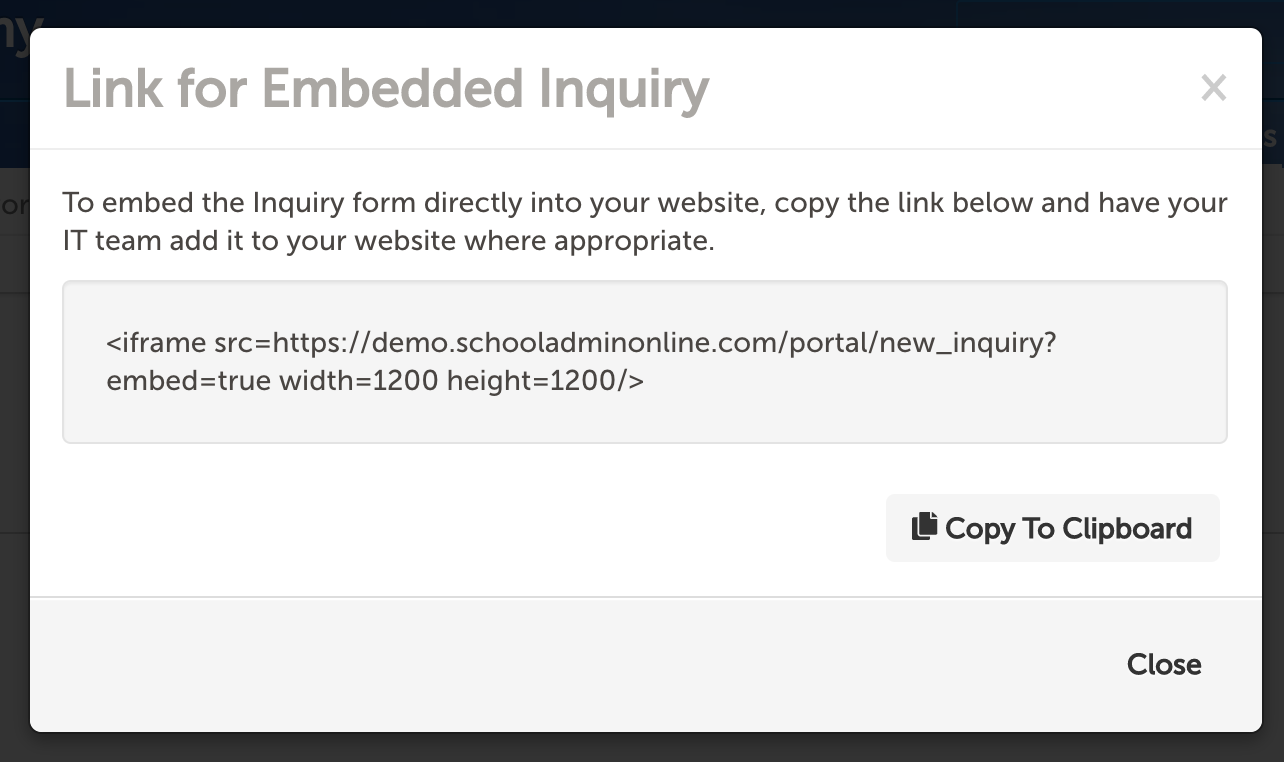Image resolution: width=1284 pixels, height=762 pixels.
Task: Dismiss dialog with the X icon
Action: (1213, 88)
